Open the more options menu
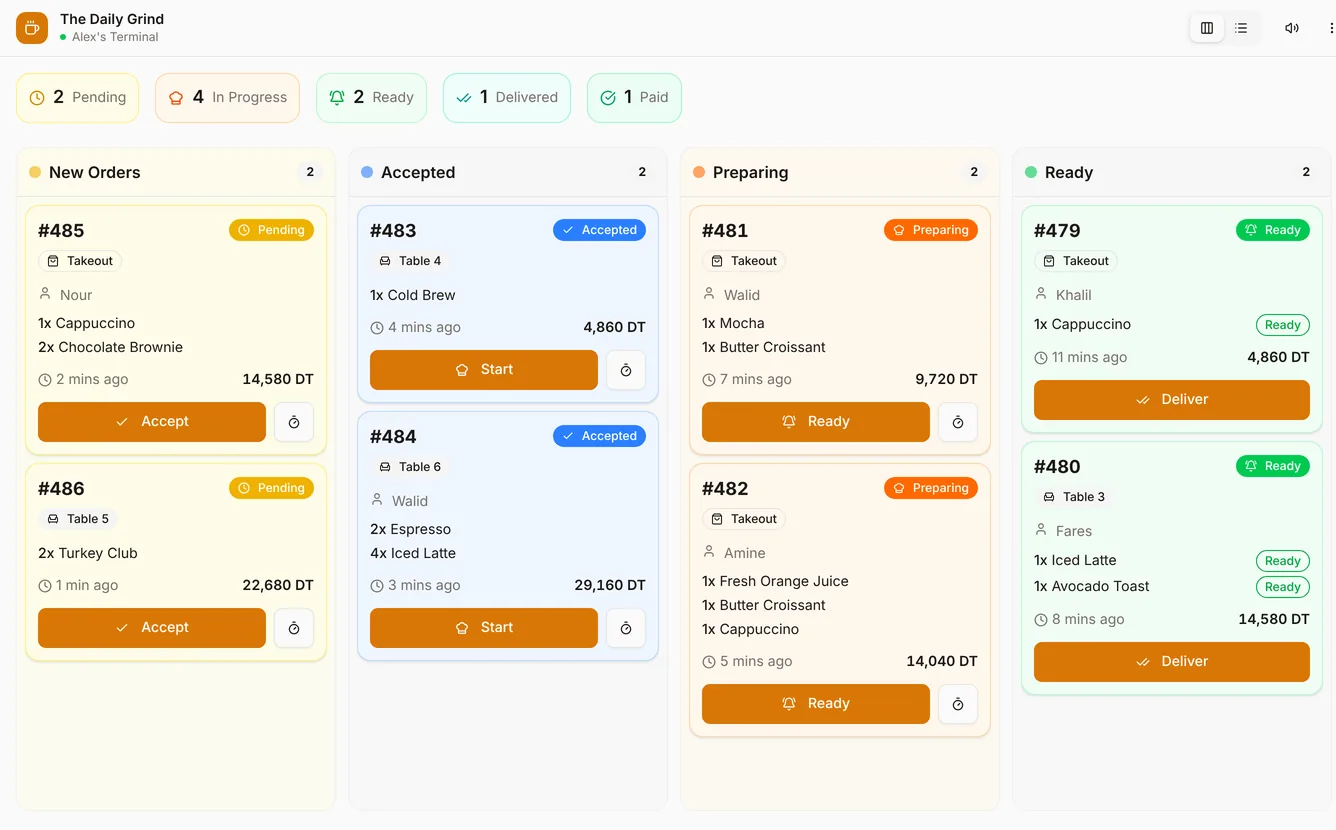Image resolution: width=1336 pixels, height=830 pixels. pyautogui.click(x=1330, y=28)
